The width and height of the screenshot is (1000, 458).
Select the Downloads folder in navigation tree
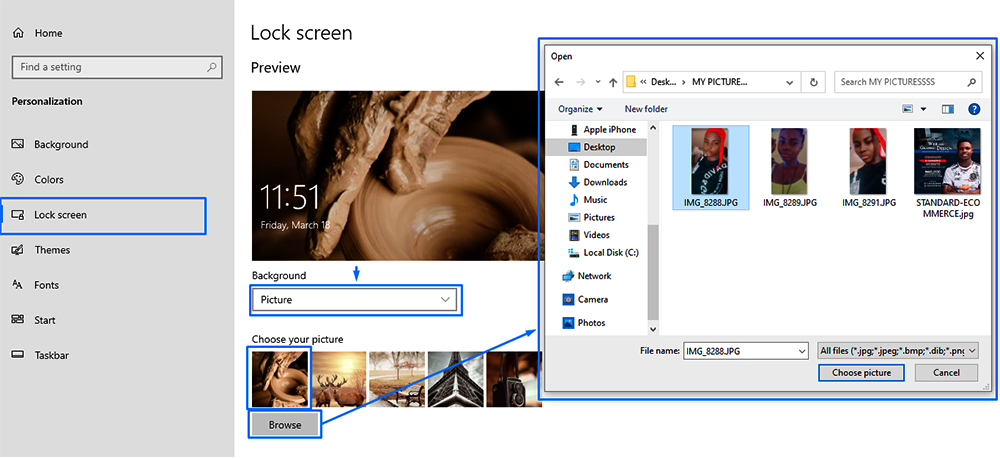click(605, 182)
